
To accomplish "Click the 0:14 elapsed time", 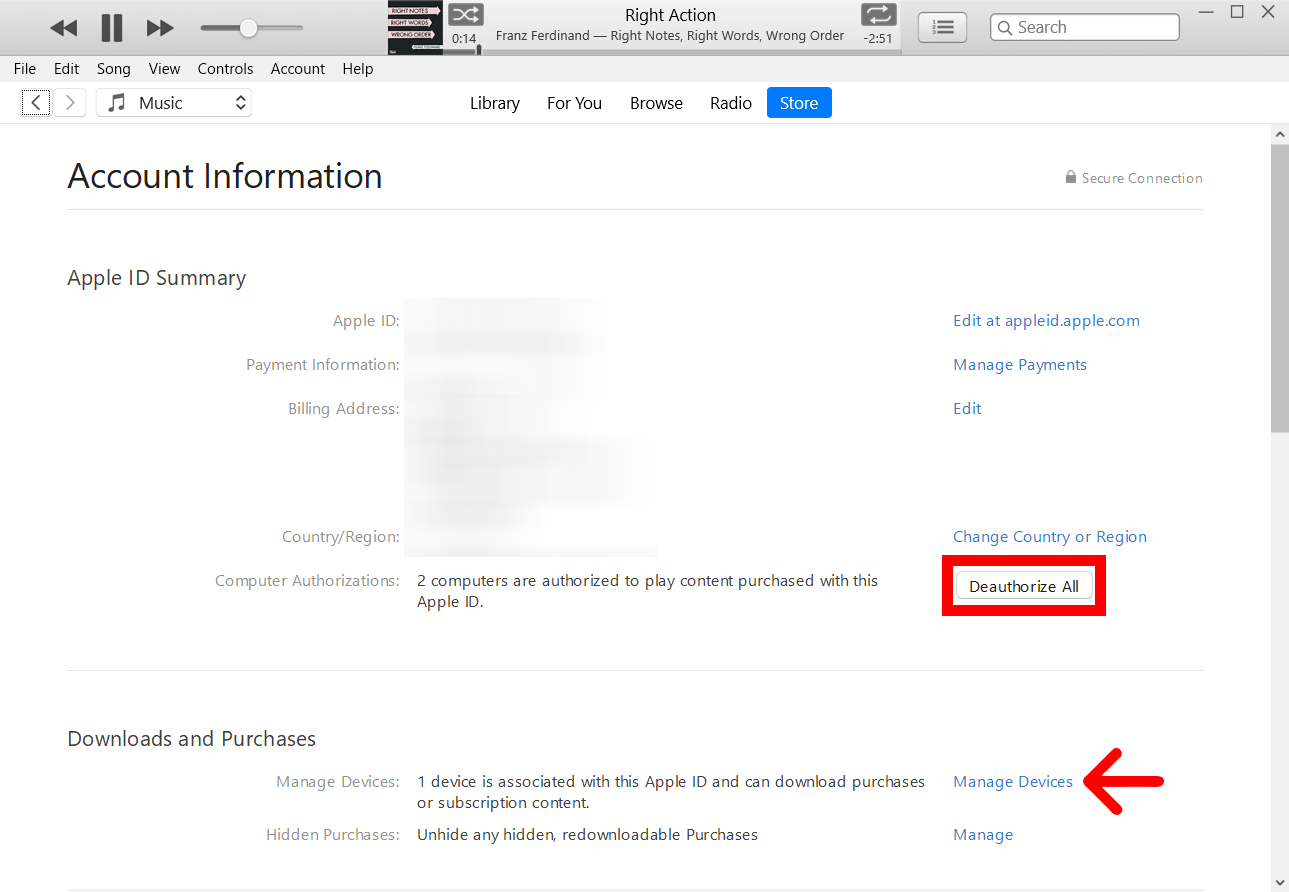I will (x=464, y=39).
